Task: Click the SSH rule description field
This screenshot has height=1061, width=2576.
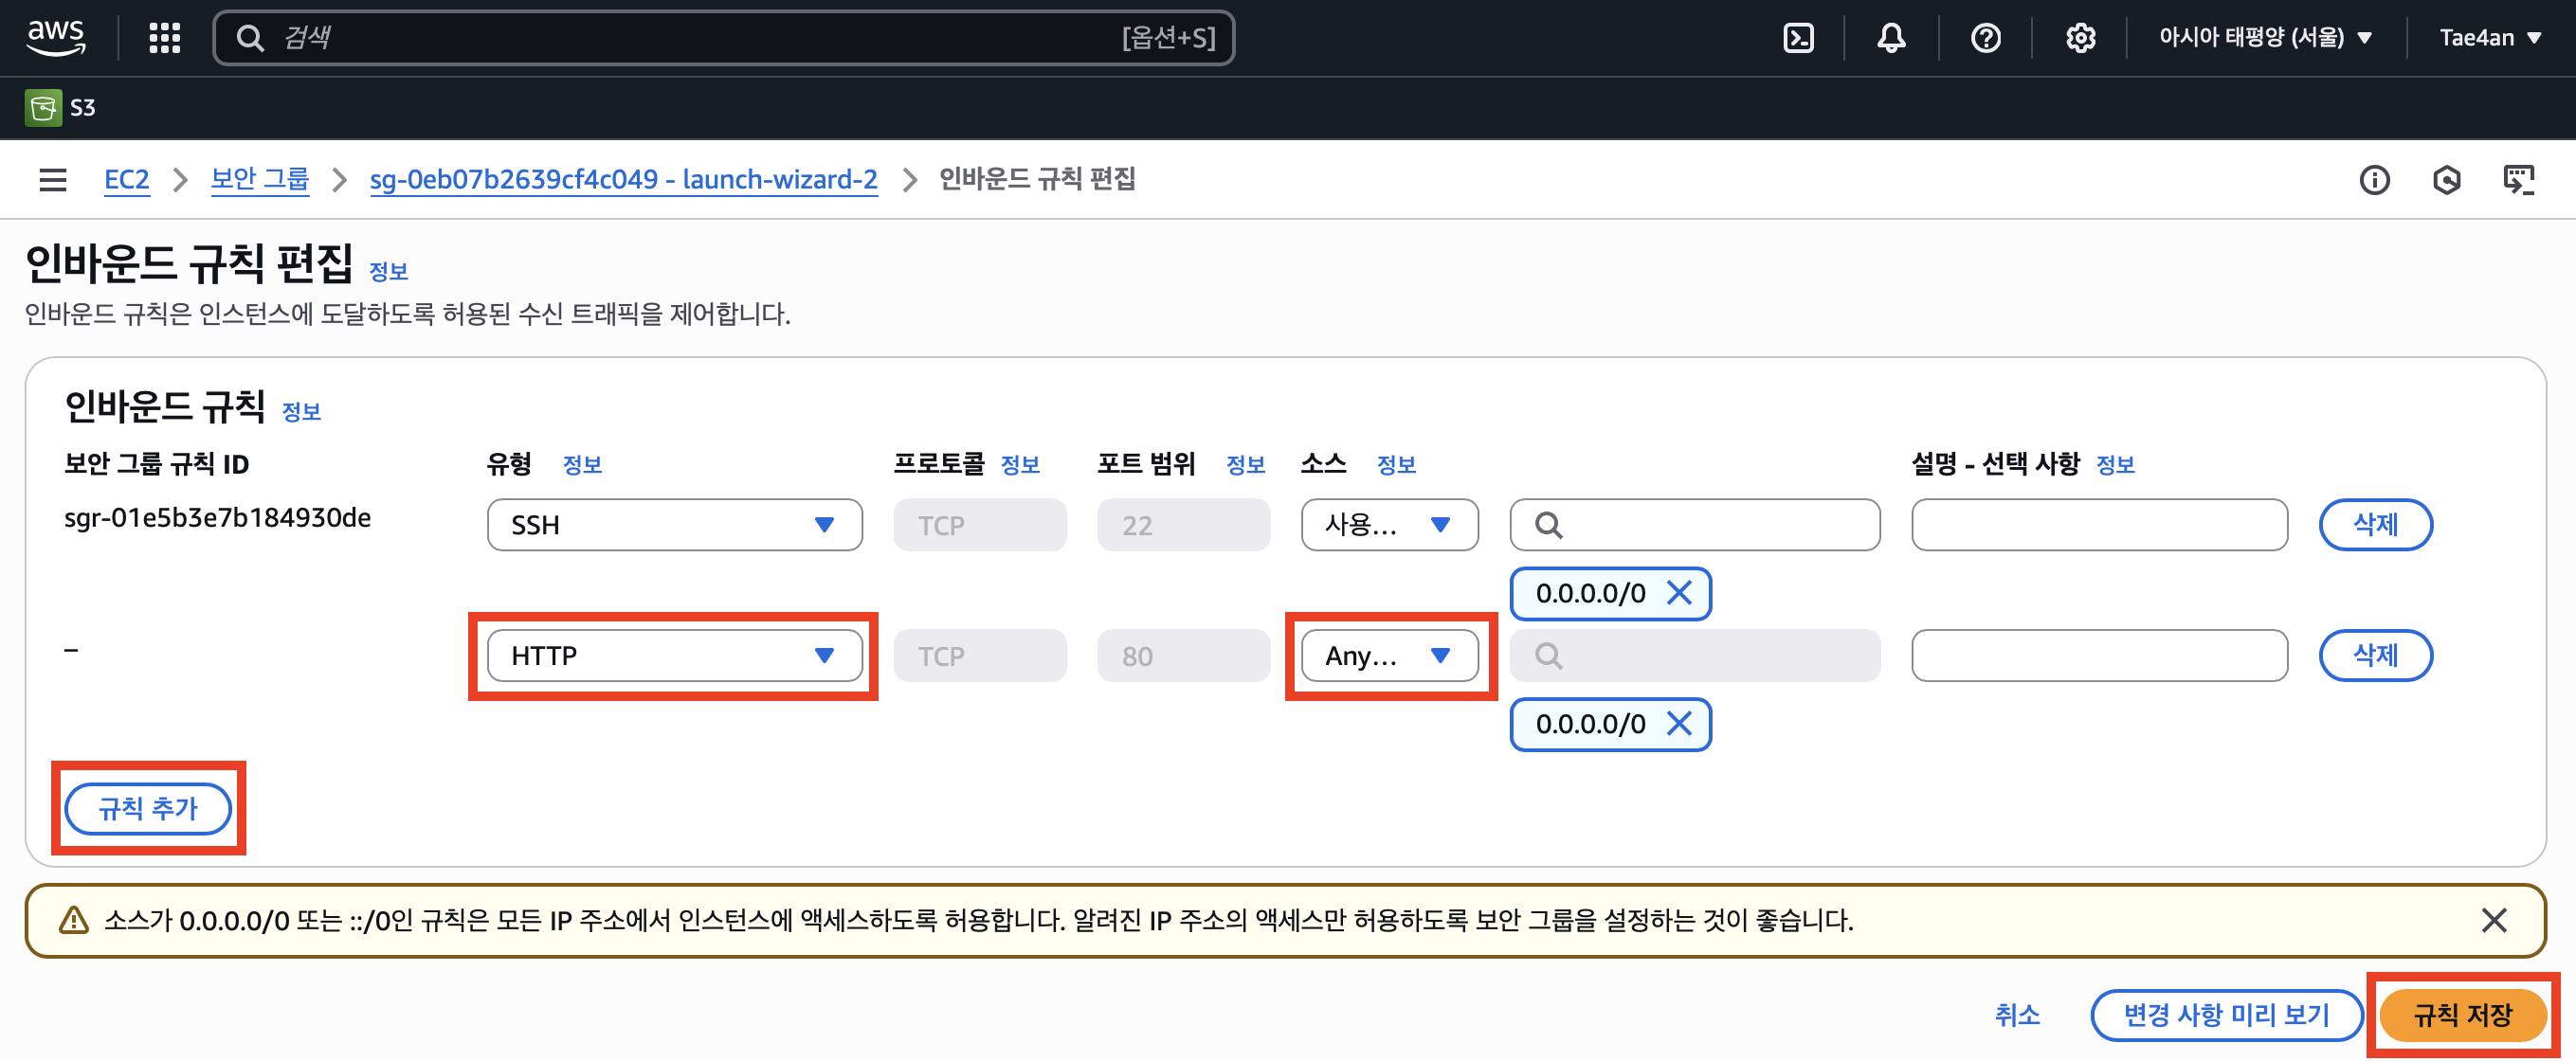Action: 2099,525
